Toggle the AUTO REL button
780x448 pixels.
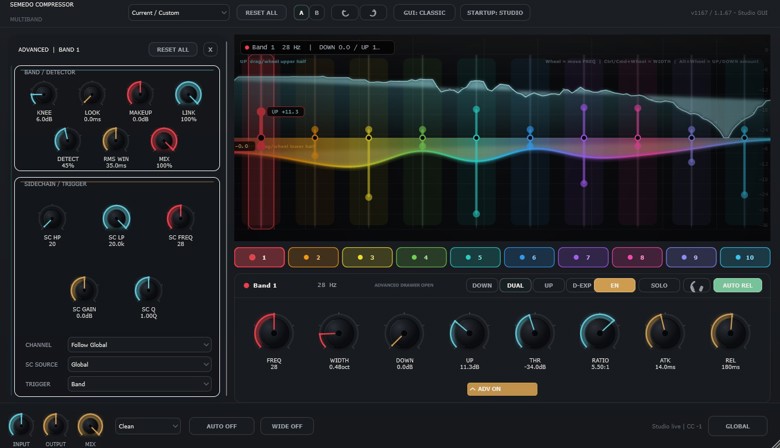pyautogui.click(x=737, y=286)
